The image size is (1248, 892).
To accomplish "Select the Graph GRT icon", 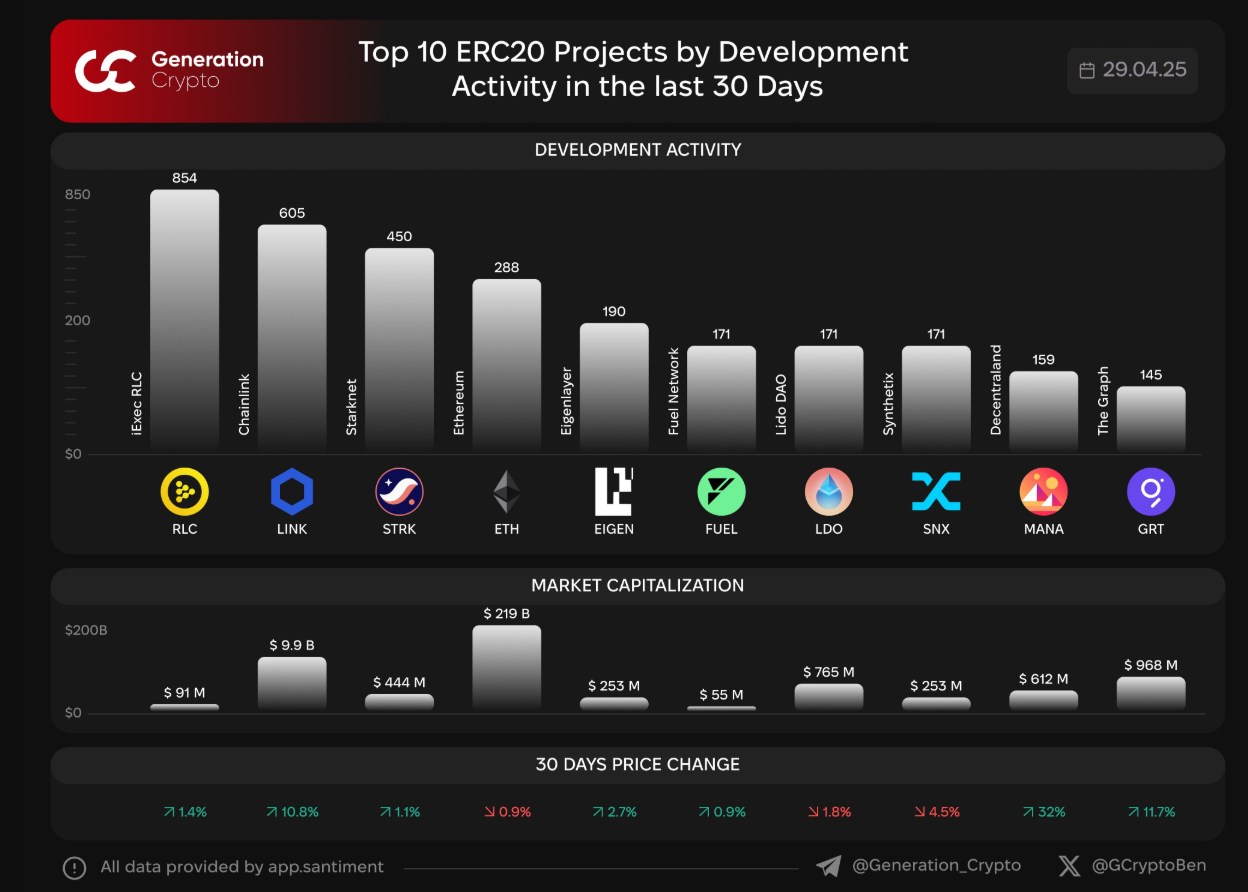I will [x=1151, y=493].
